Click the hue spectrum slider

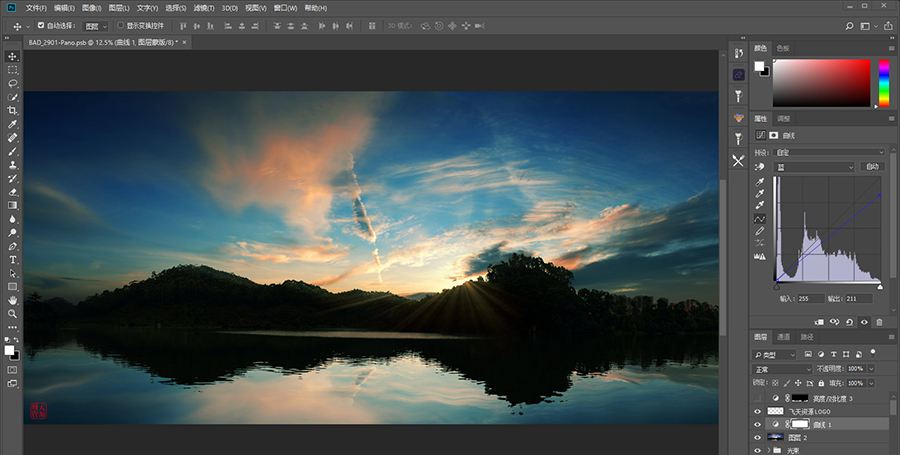pyautogui.click(x=884, y=83)
